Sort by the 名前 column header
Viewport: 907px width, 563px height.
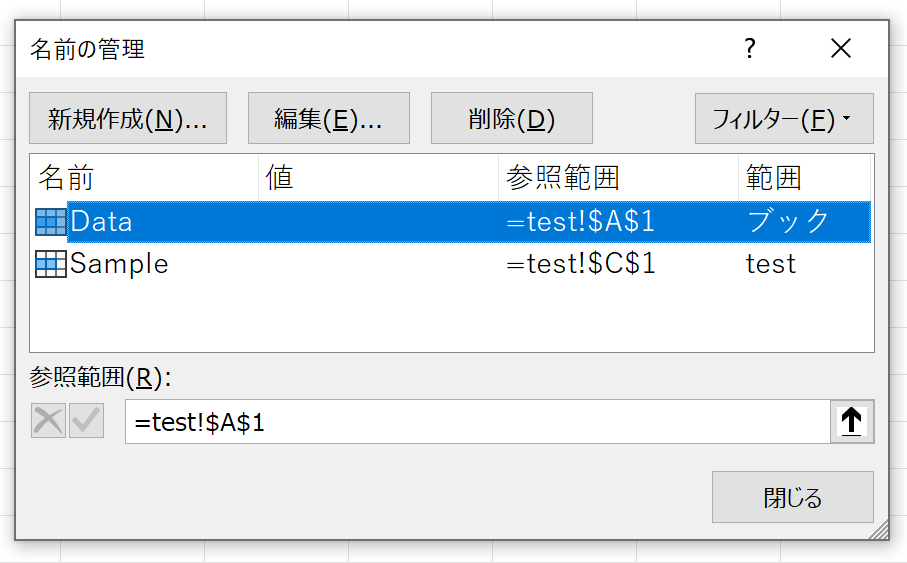144,177
